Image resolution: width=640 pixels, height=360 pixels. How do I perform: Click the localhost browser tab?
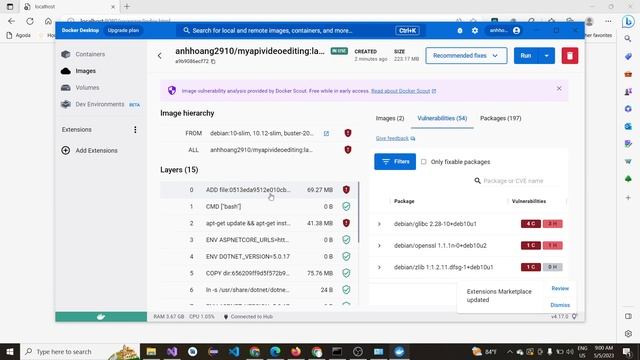pyautogui.click(x=69, y=7)
